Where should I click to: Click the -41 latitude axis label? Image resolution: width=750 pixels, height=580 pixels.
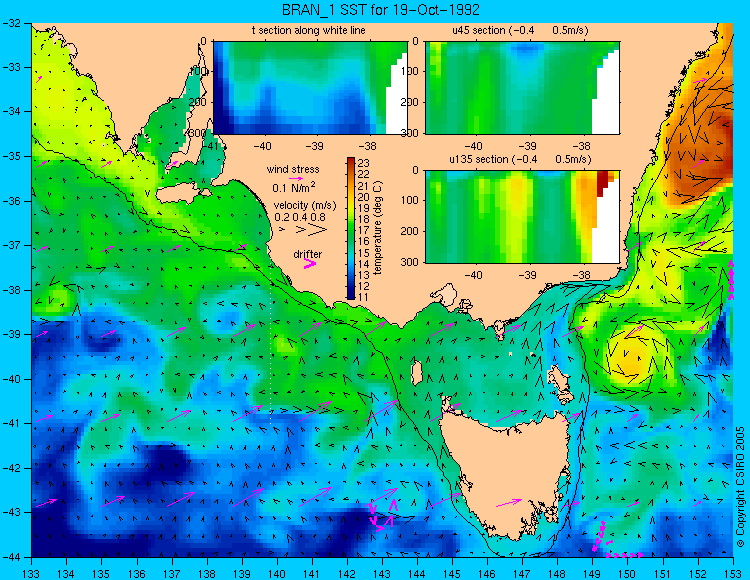[11, 424]
